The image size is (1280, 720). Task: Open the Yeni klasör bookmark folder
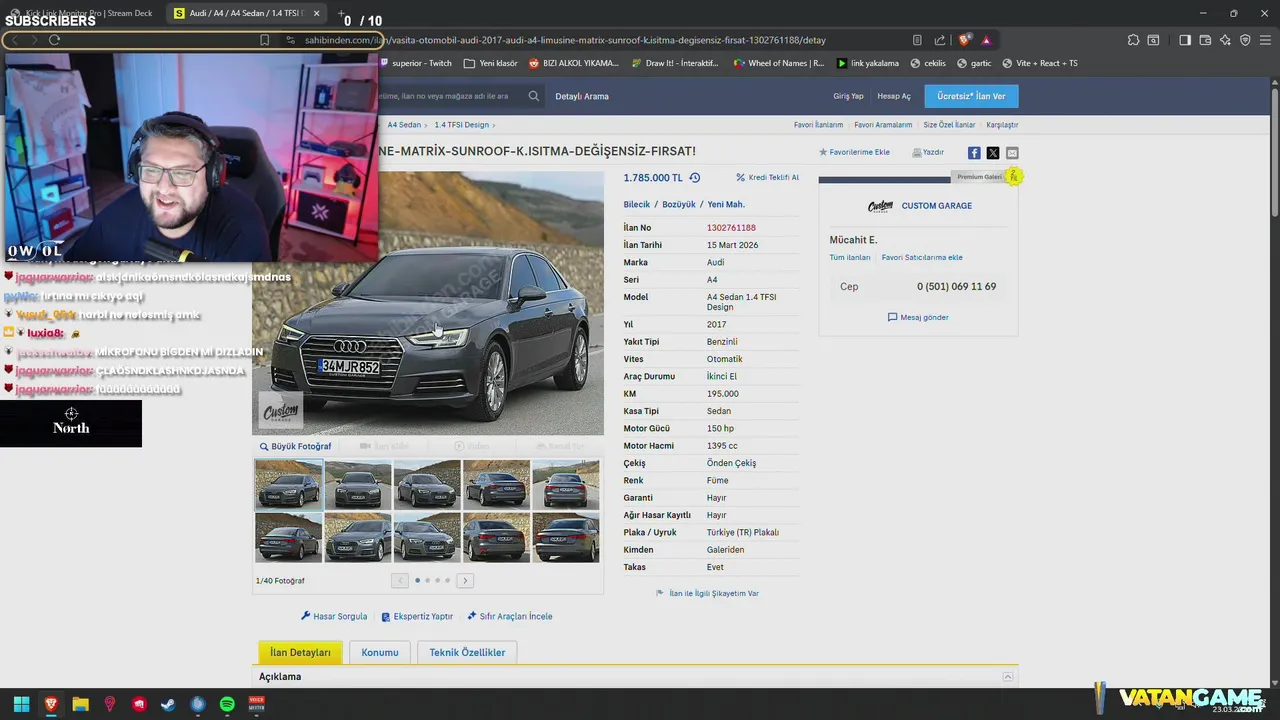(491, 63)
